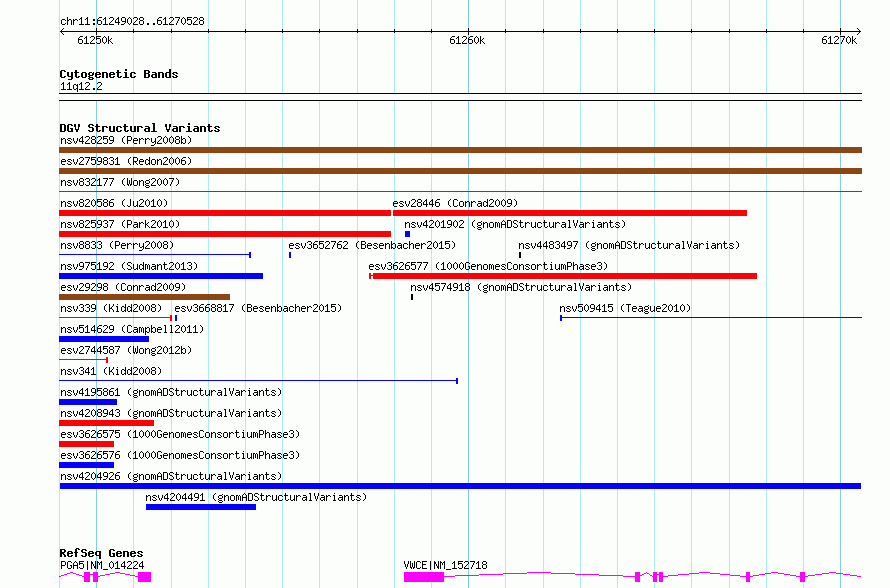
Task: Click the brown bar under esv2759831
Action: tap(460, 171)
